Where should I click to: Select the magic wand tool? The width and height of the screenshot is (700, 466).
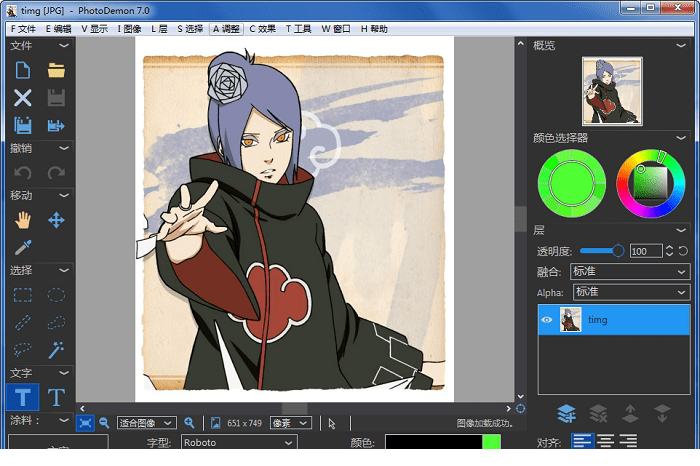[x=56, y=349]
